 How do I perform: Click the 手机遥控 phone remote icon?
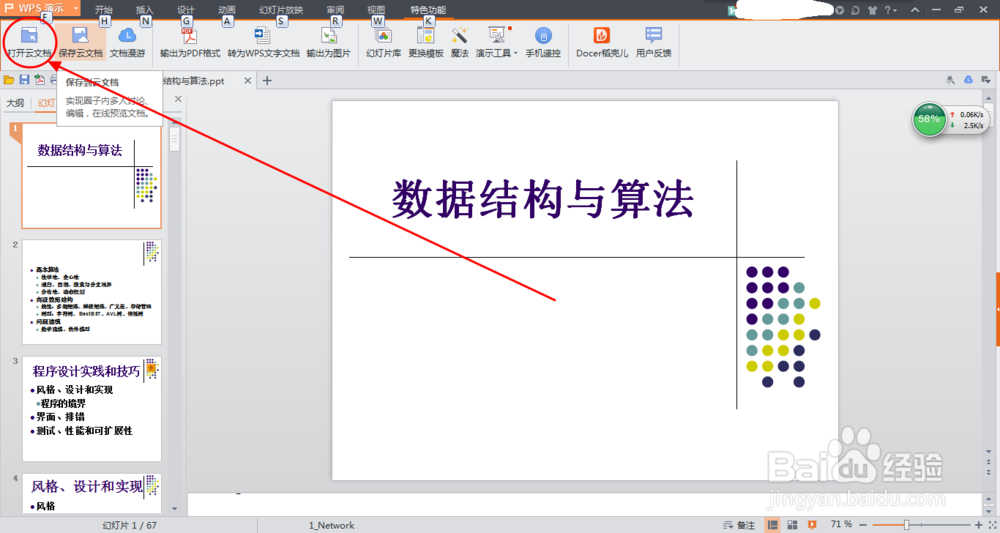[x=543, y=35]
